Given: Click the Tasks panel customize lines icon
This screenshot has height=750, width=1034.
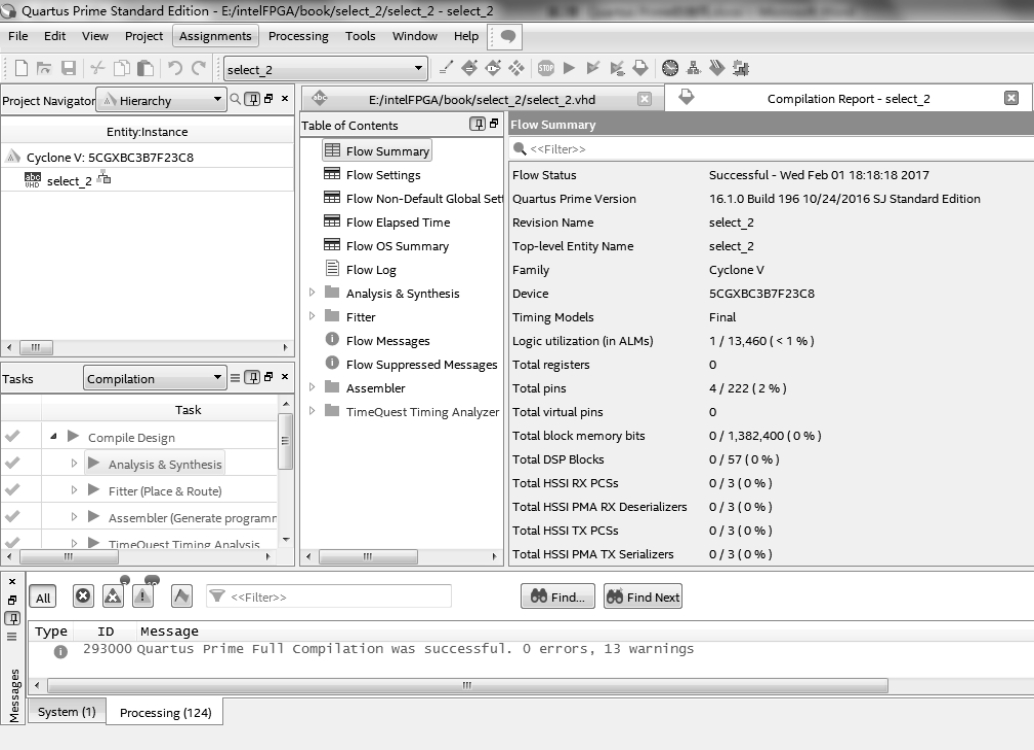Looking at the screenshot, I should click(235, 378).
